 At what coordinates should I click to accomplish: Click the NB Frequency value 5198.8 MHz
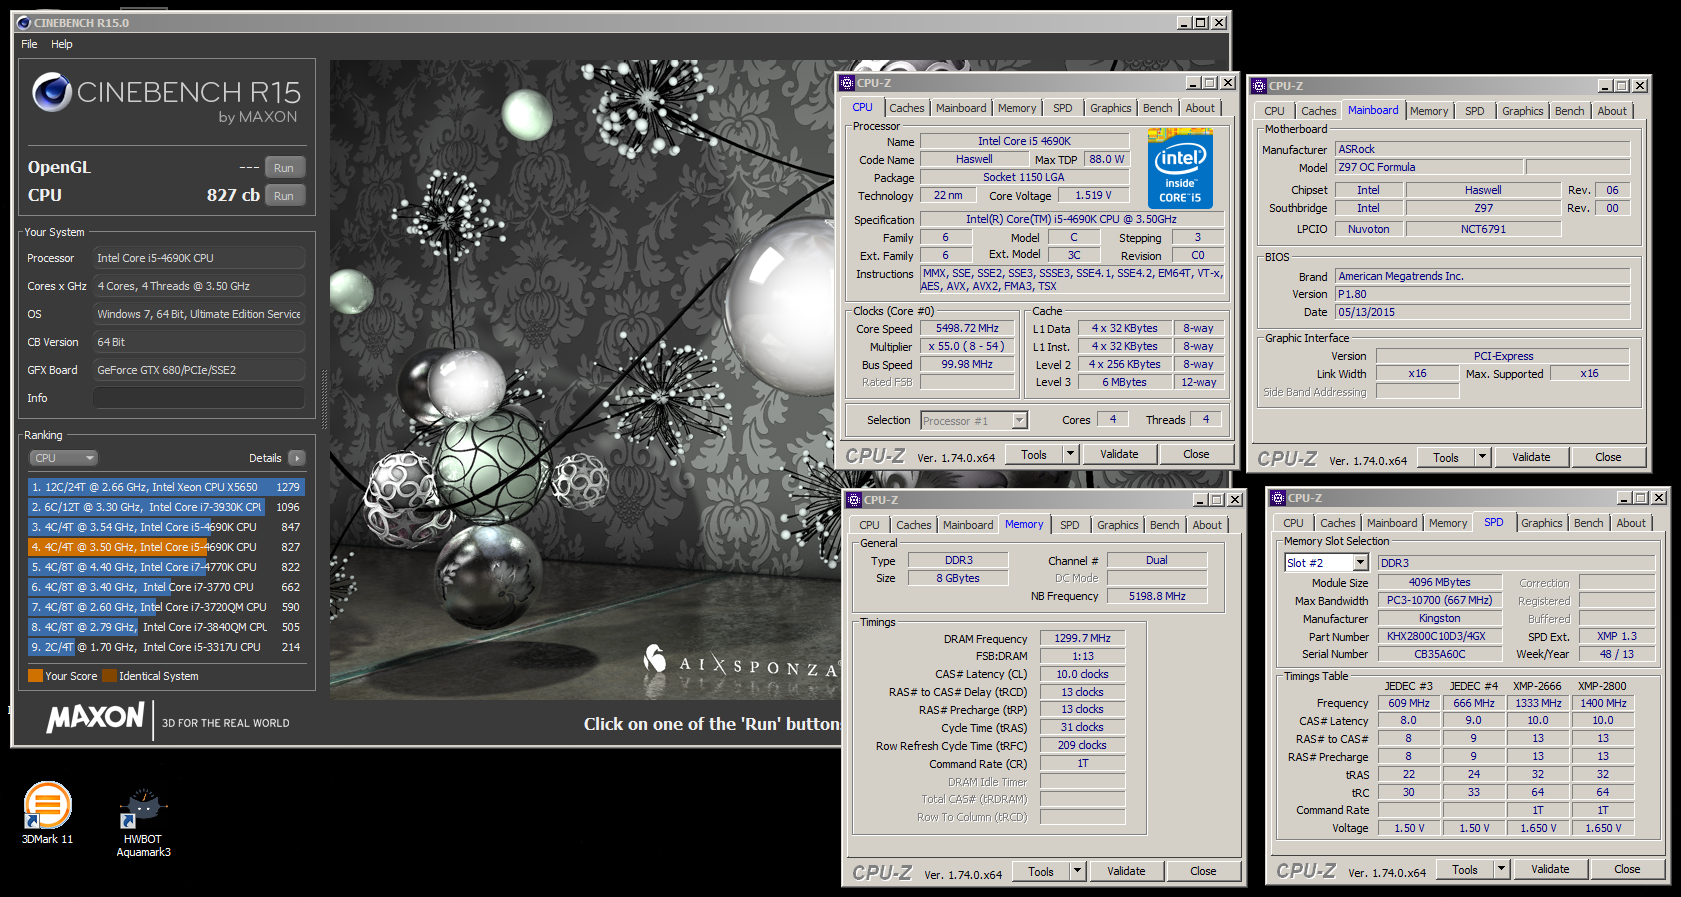(1157, 596)
